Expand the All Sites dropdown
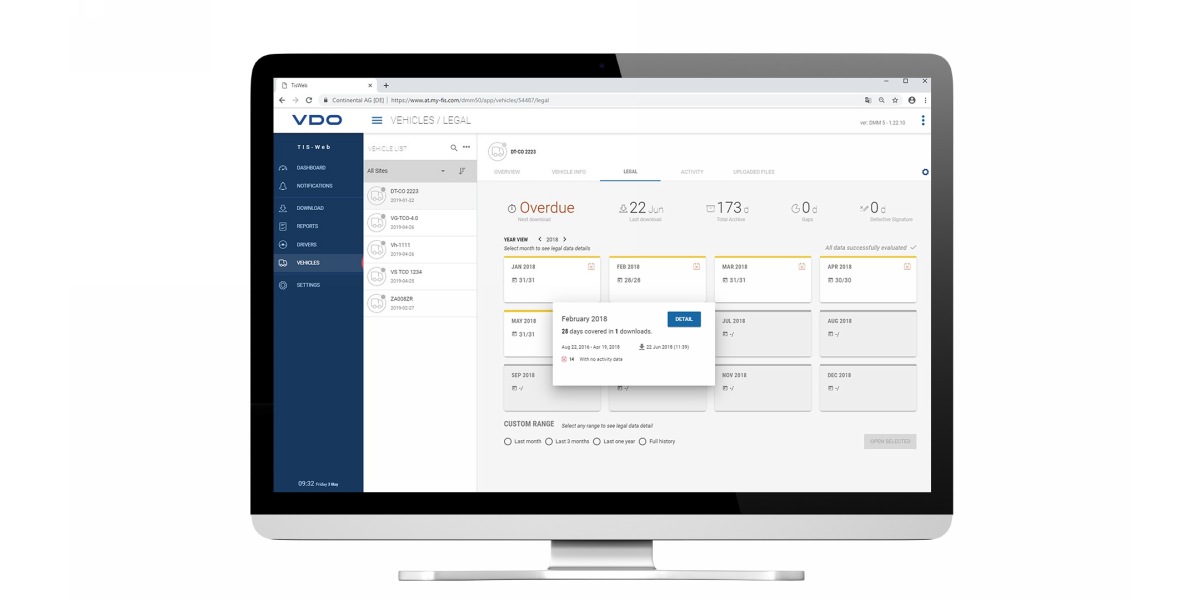This screenshot has height=600, width=1200. coord(443,171)
